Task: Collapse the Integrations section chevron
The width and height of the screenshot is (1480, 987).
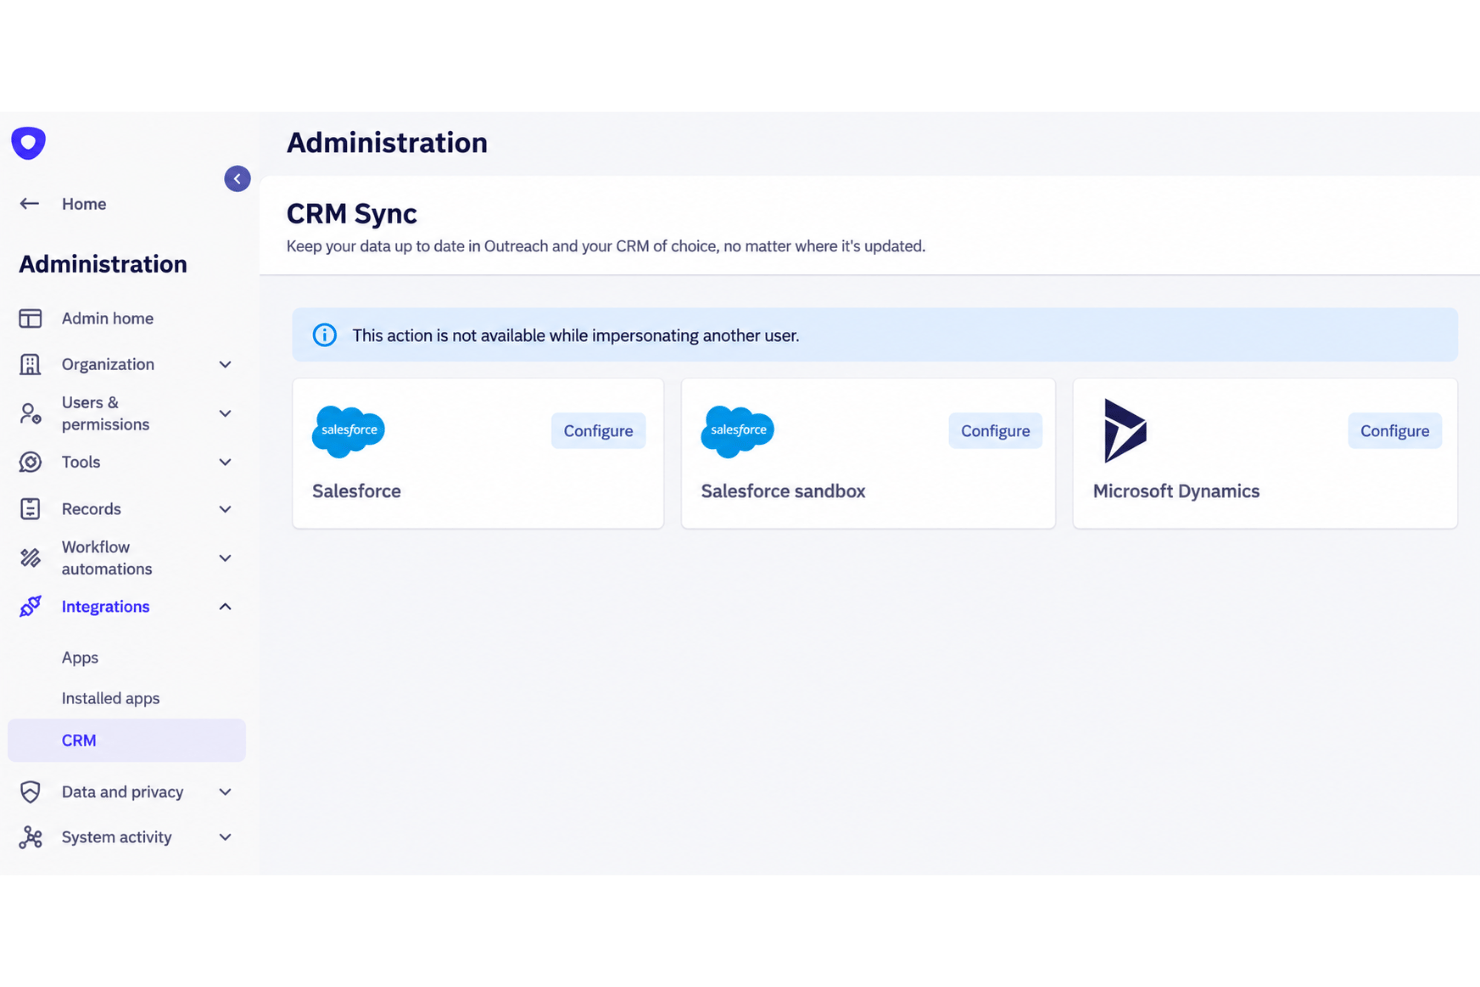Action: (x=225, y=607)
